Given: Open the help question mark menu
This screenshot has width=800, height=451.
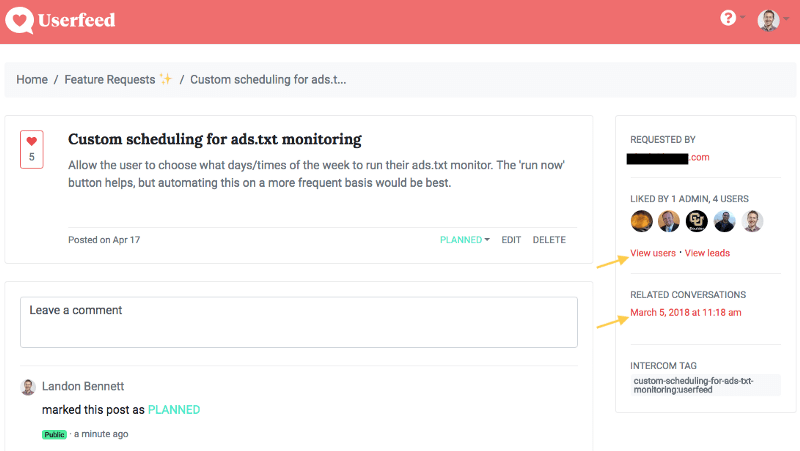Looking at the screenshot, I should click(x=729, y=19).
